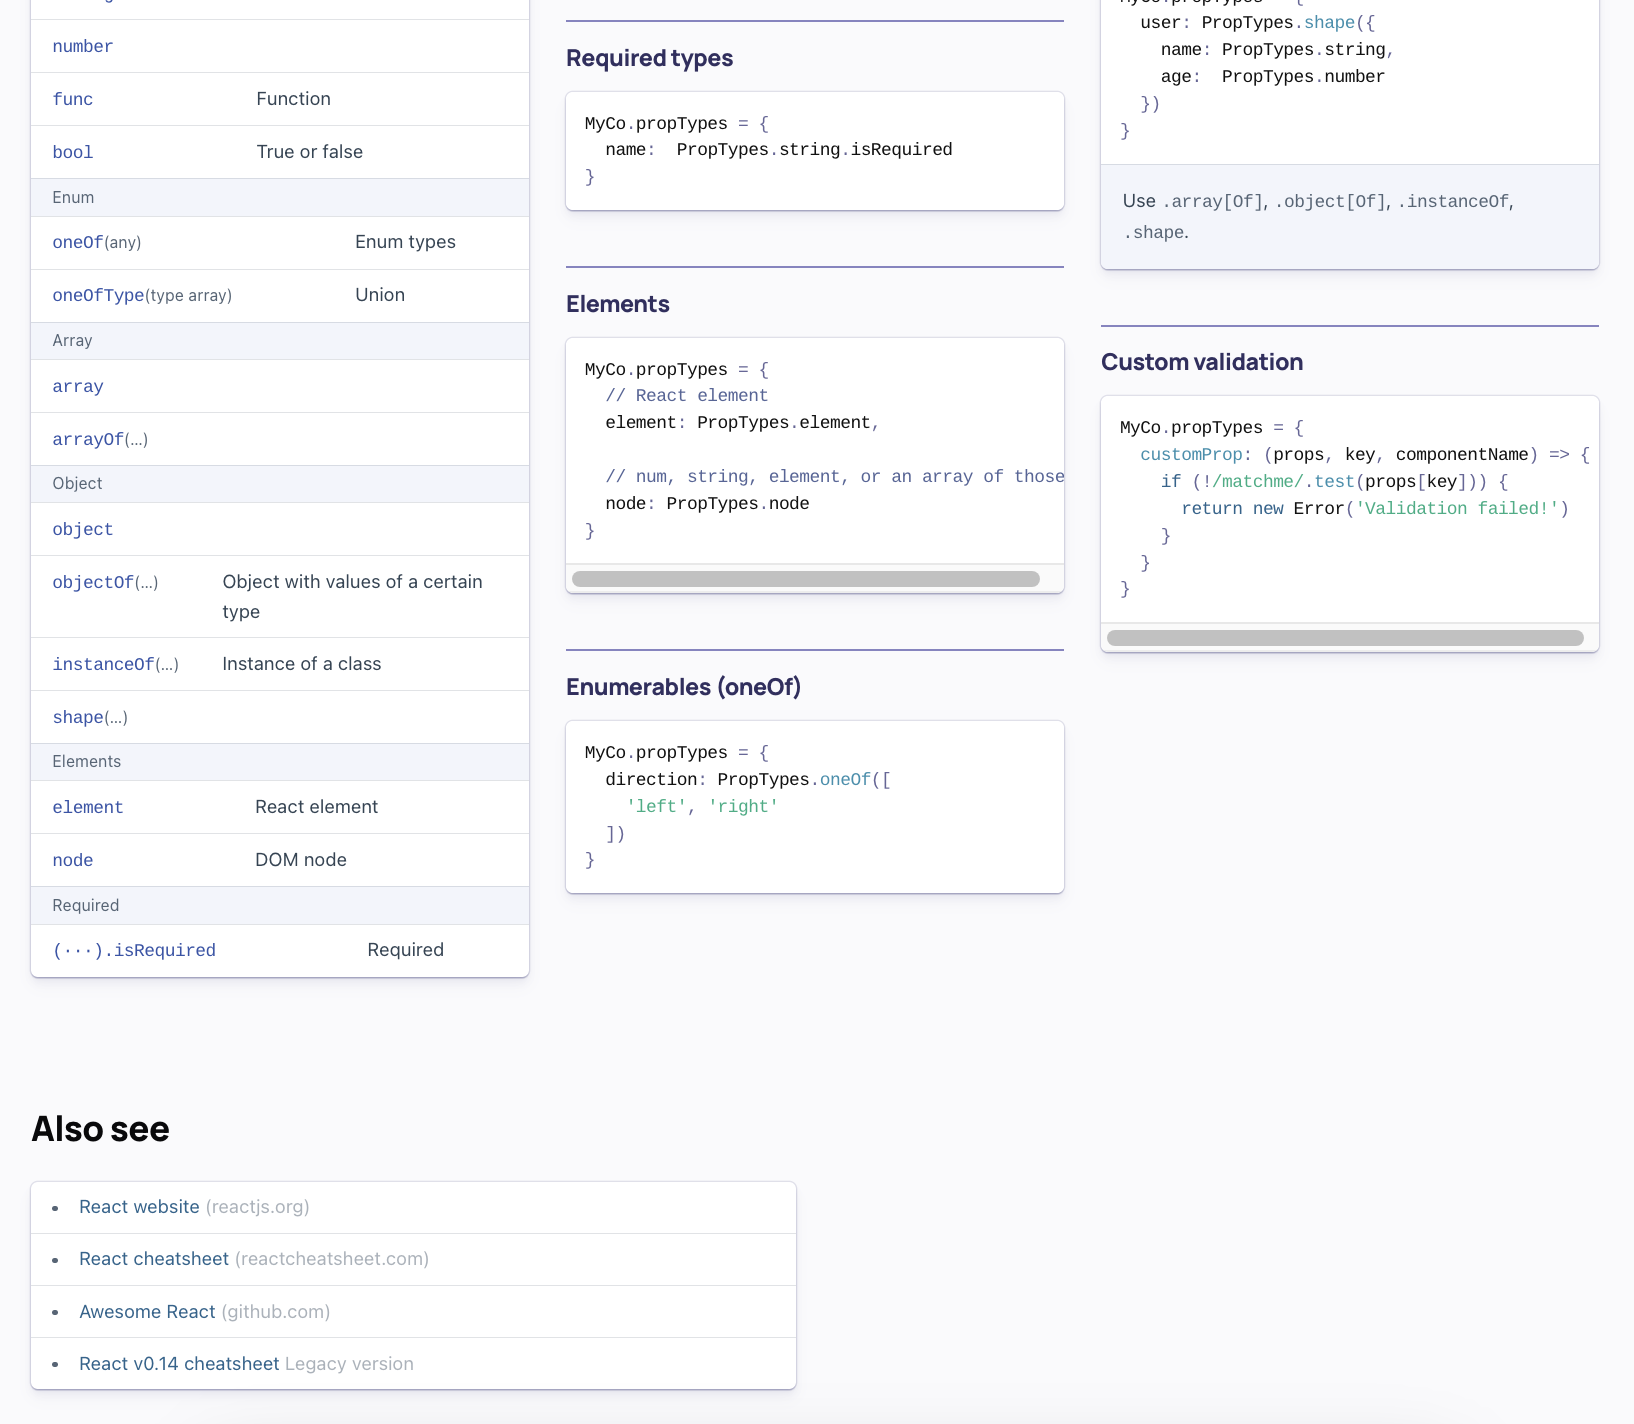This screenshot has width=1634, height=1424.
Task: Click the 'element' type entry
Action: click(88, 808)
